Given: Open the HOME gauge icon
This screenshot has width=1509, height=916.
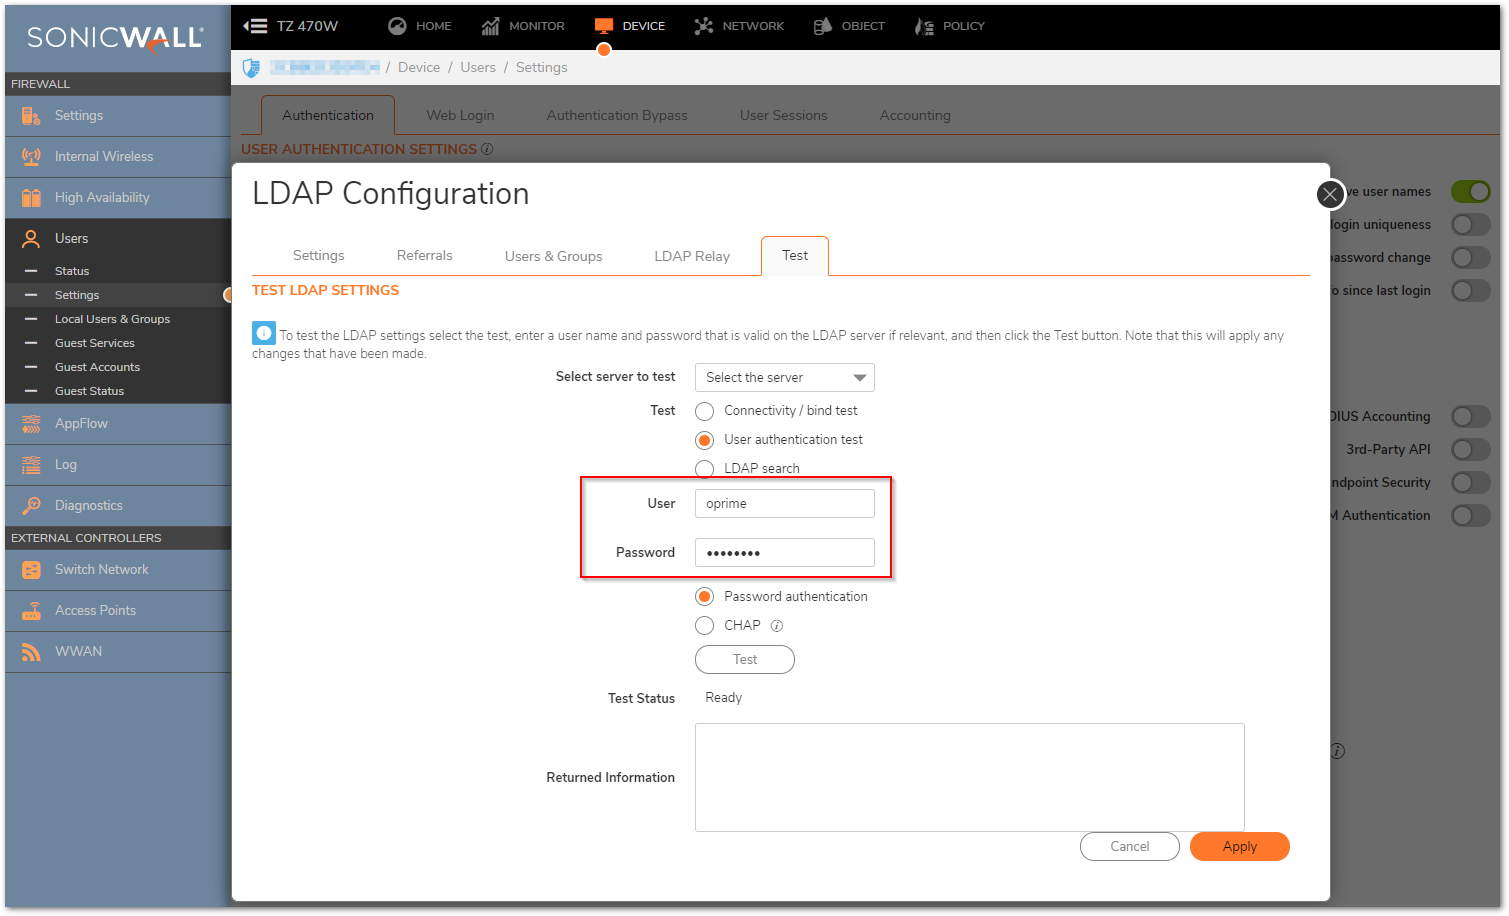Looking at the screenshot, I should [397, 26].
